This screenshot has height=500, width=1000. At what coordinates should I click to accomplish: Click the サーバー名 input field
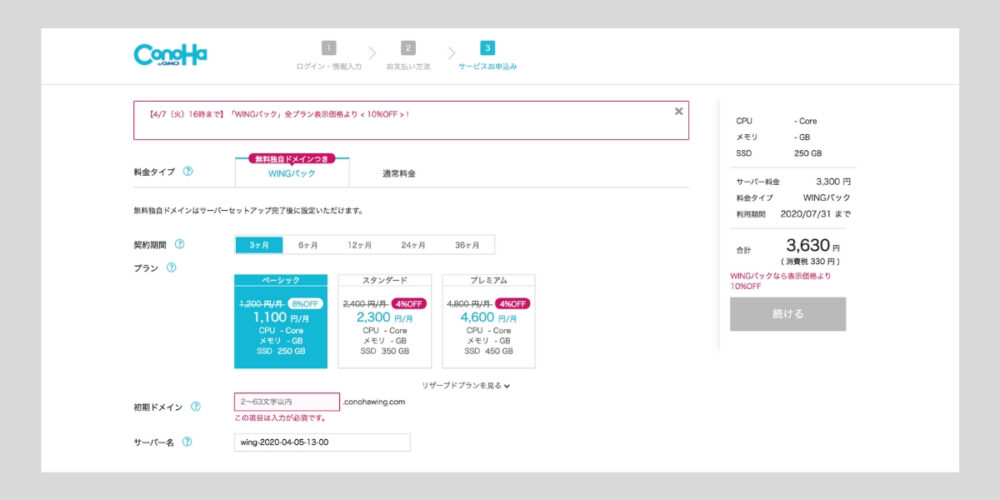pos(322,443)
